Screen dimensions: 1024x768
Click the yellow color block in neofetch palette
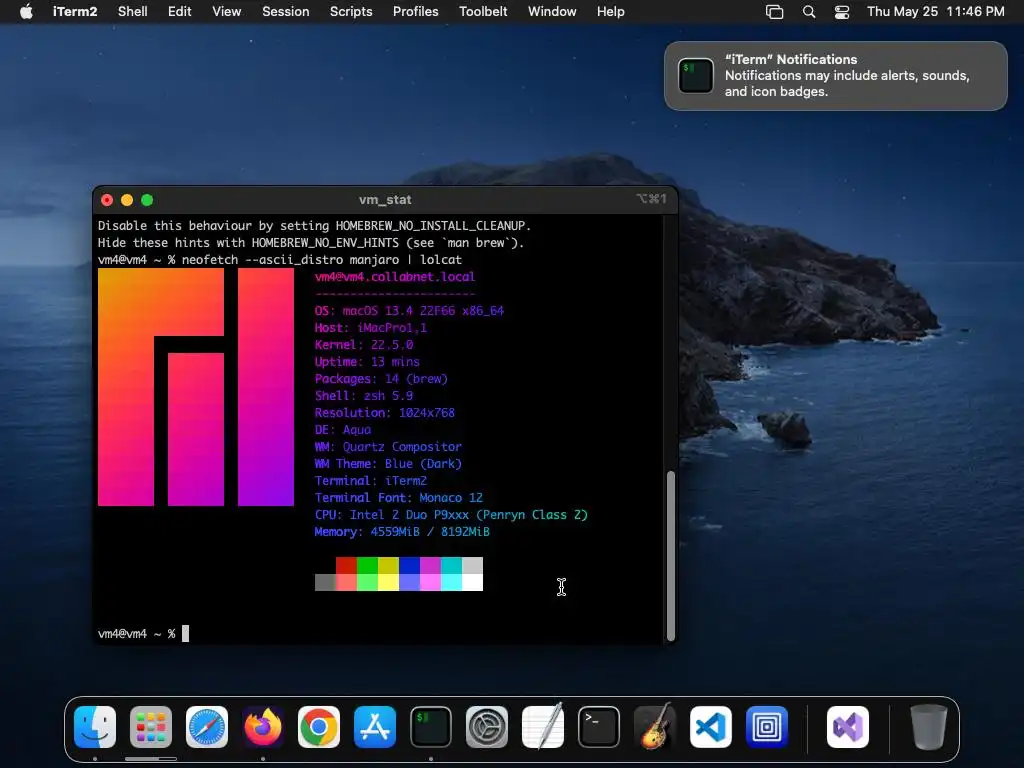388,566
